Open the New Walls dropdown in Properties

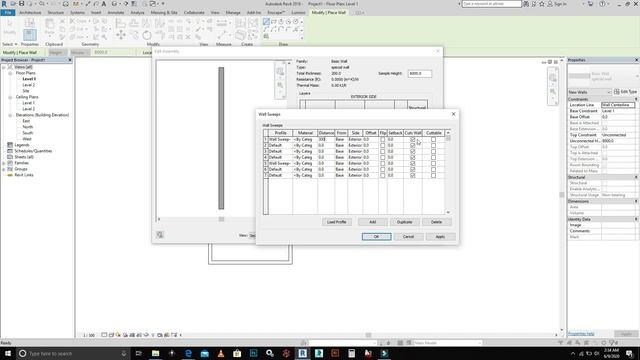point(590,92)
